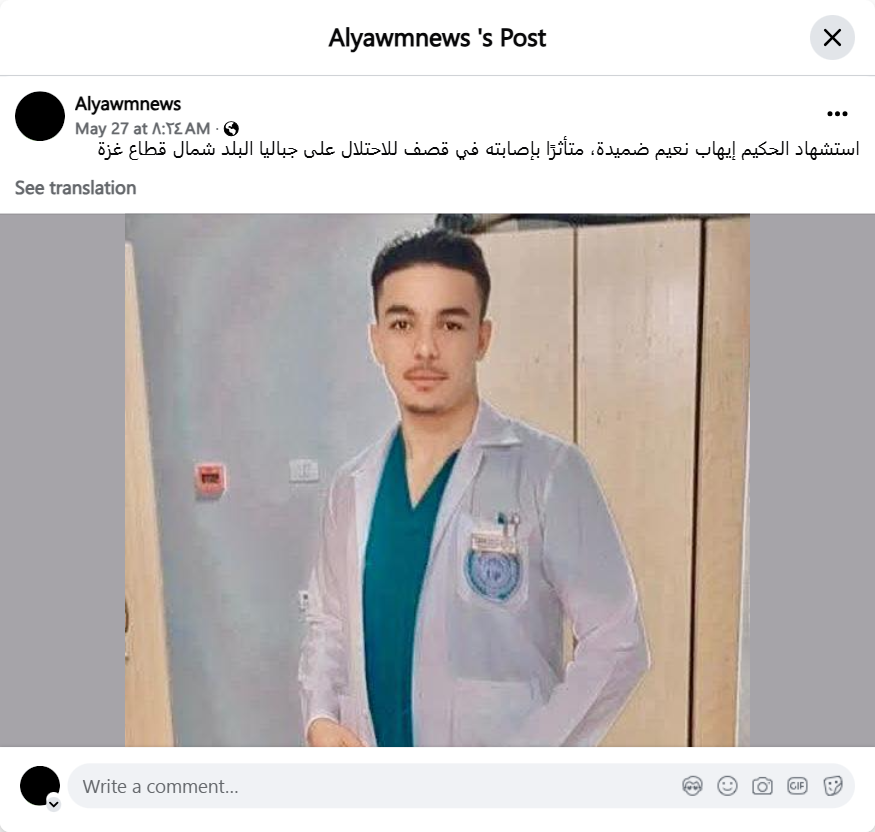Viewport: 875px width, 832px height.
Task: Open the three-dot post options menu
Action: (x=837, y=114)
